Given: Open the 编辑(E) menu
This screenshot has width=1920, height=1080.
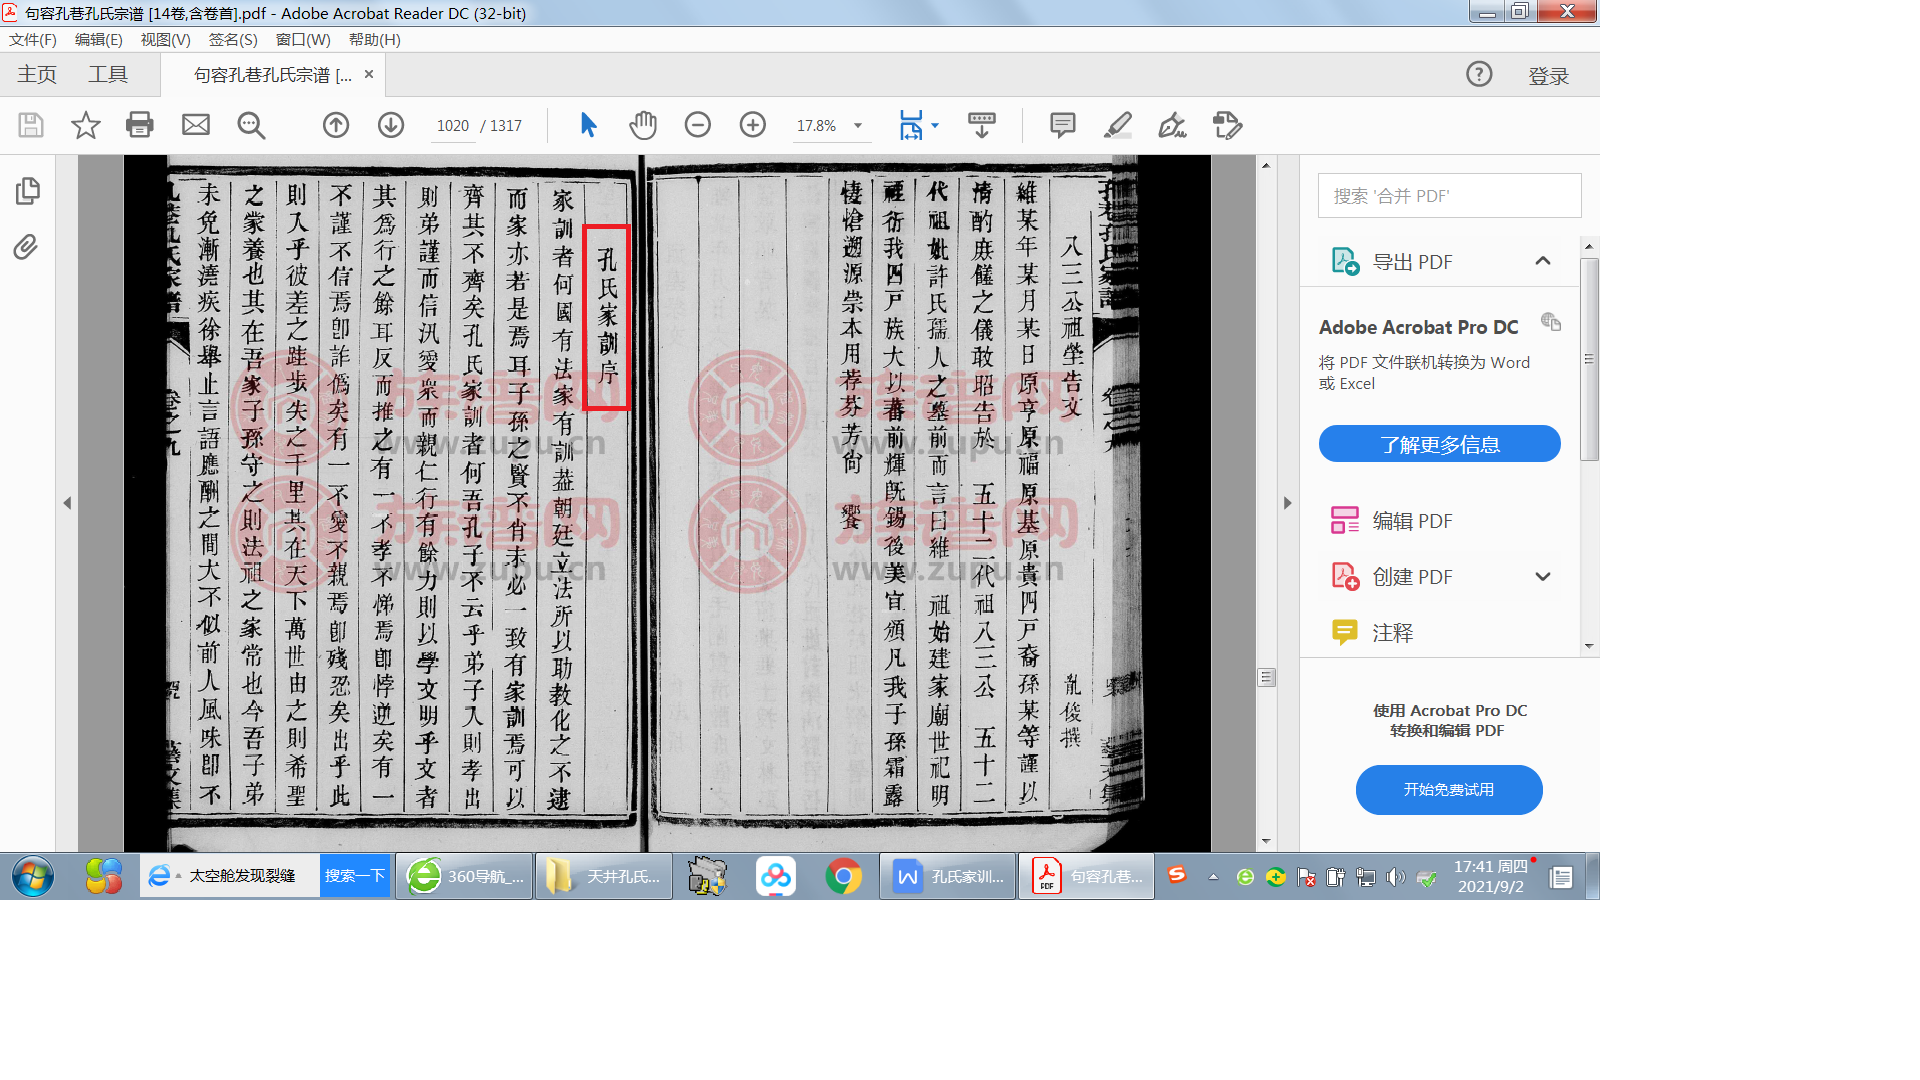Looking at the screenshot, I should tap(99, 40).
